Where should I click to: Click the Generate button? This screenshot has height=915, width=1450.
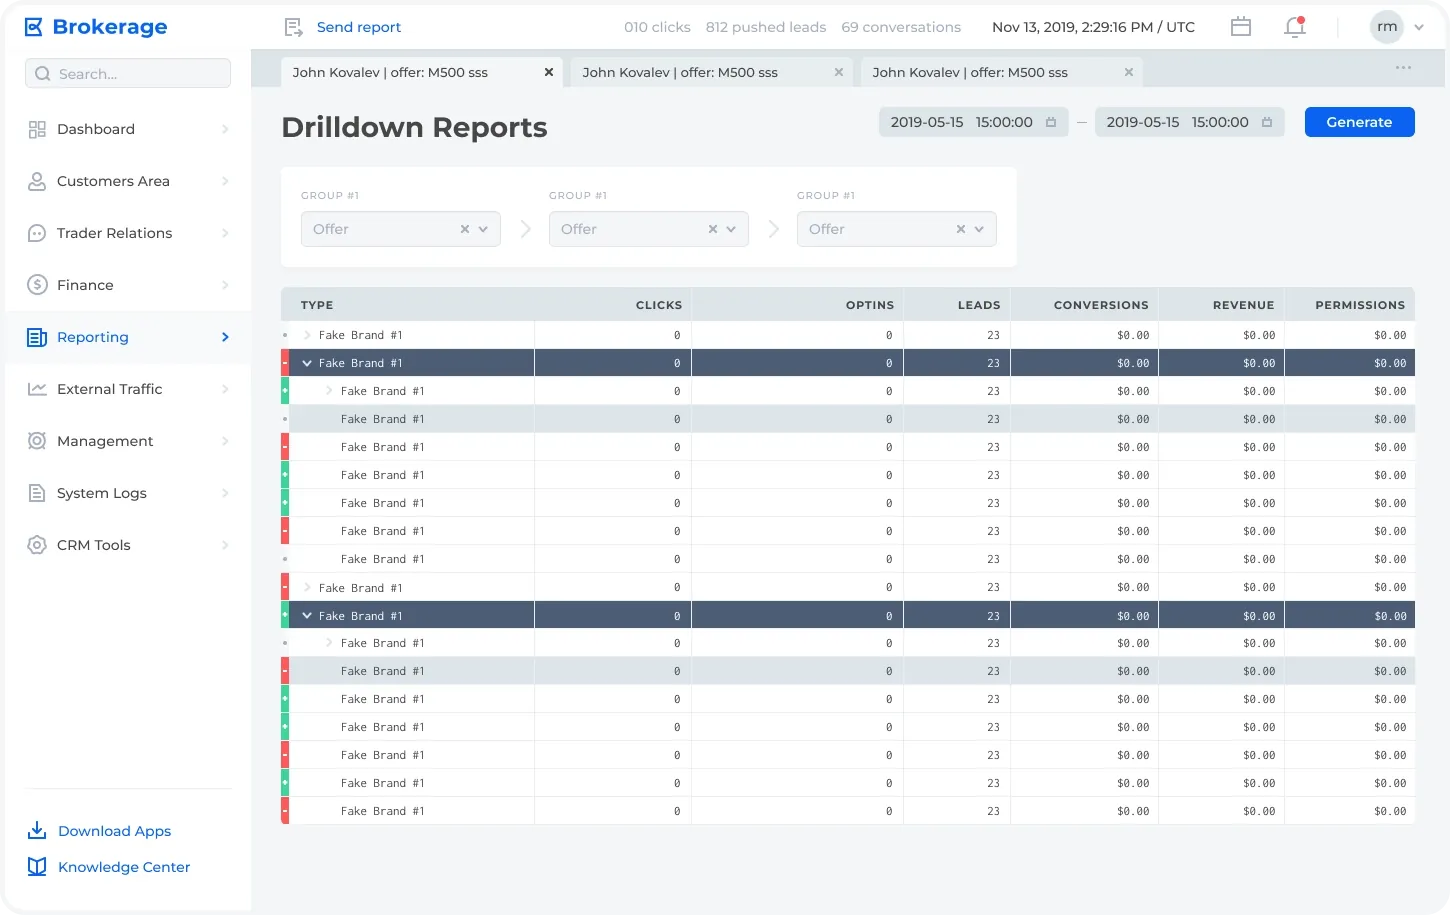click(x=1359, y=122)
